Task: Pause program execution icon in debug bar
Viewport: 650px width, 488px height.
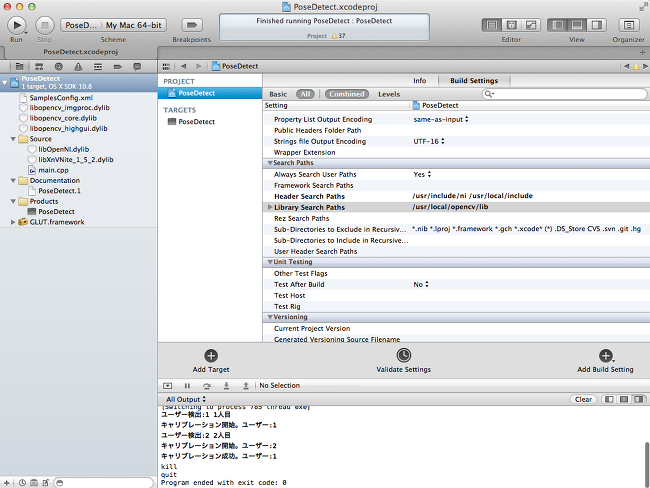Action: [x=187, y=386]
